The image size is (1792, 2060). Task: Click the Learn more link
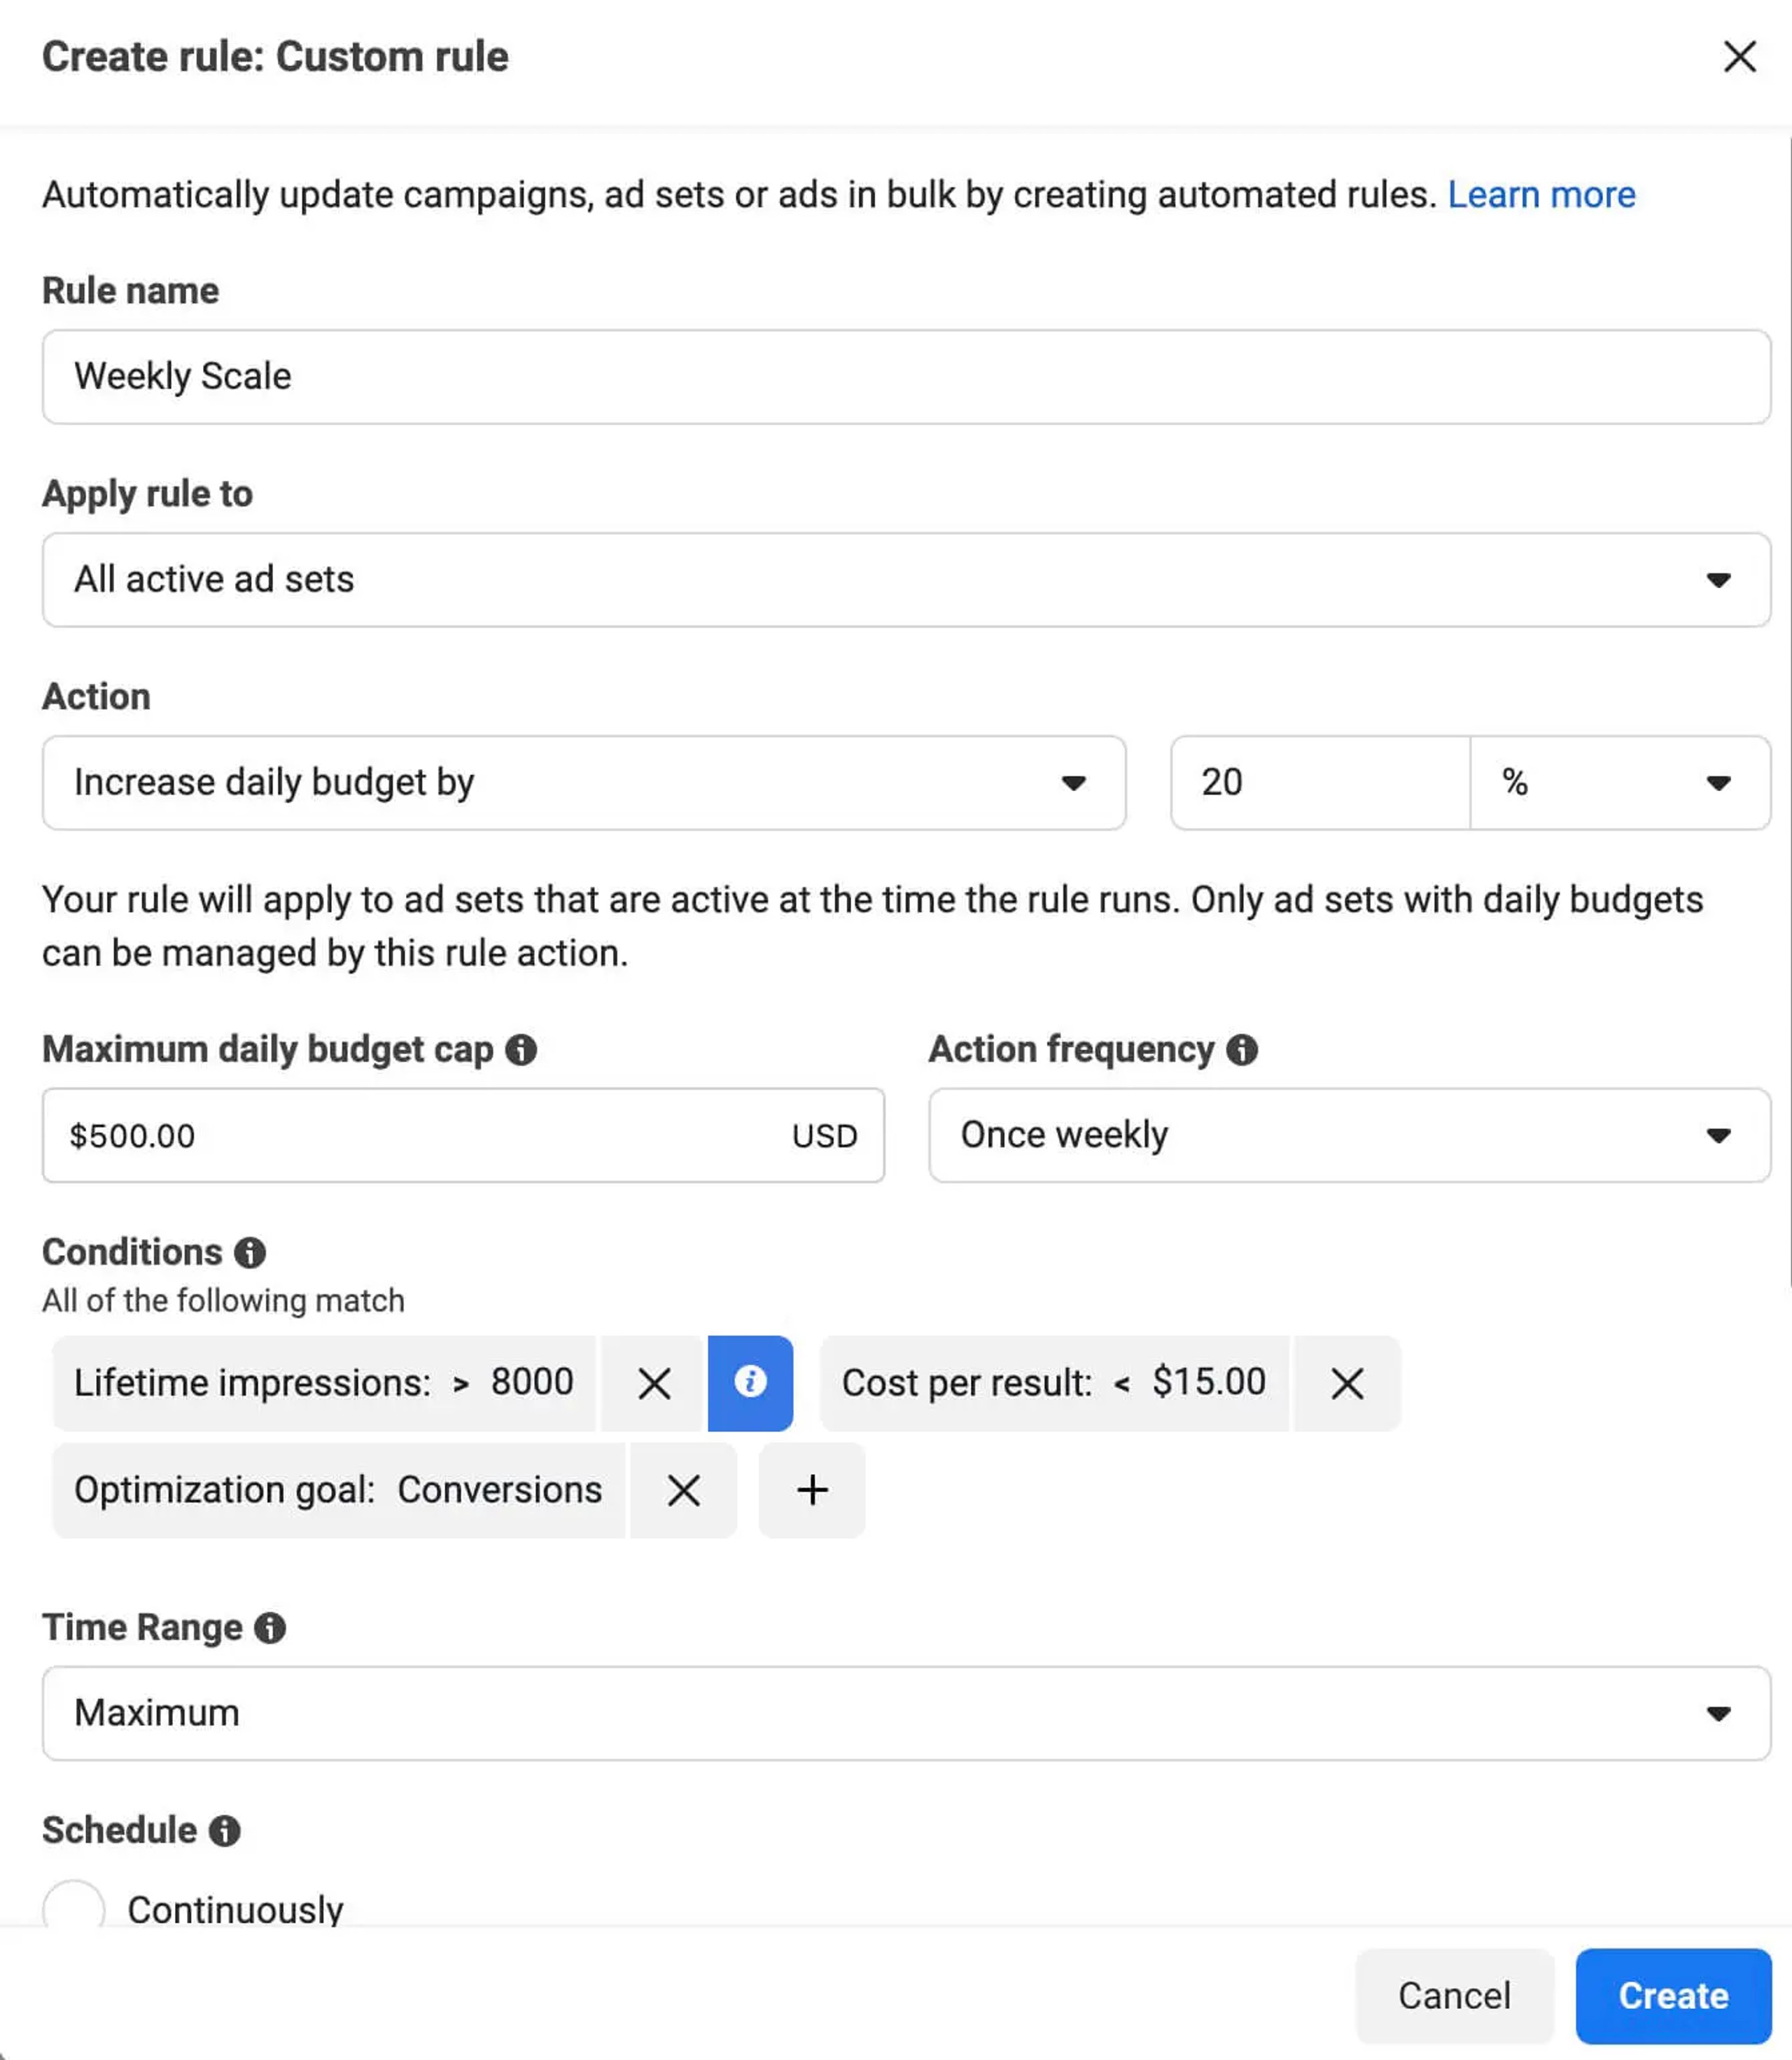coord(1541,195)
